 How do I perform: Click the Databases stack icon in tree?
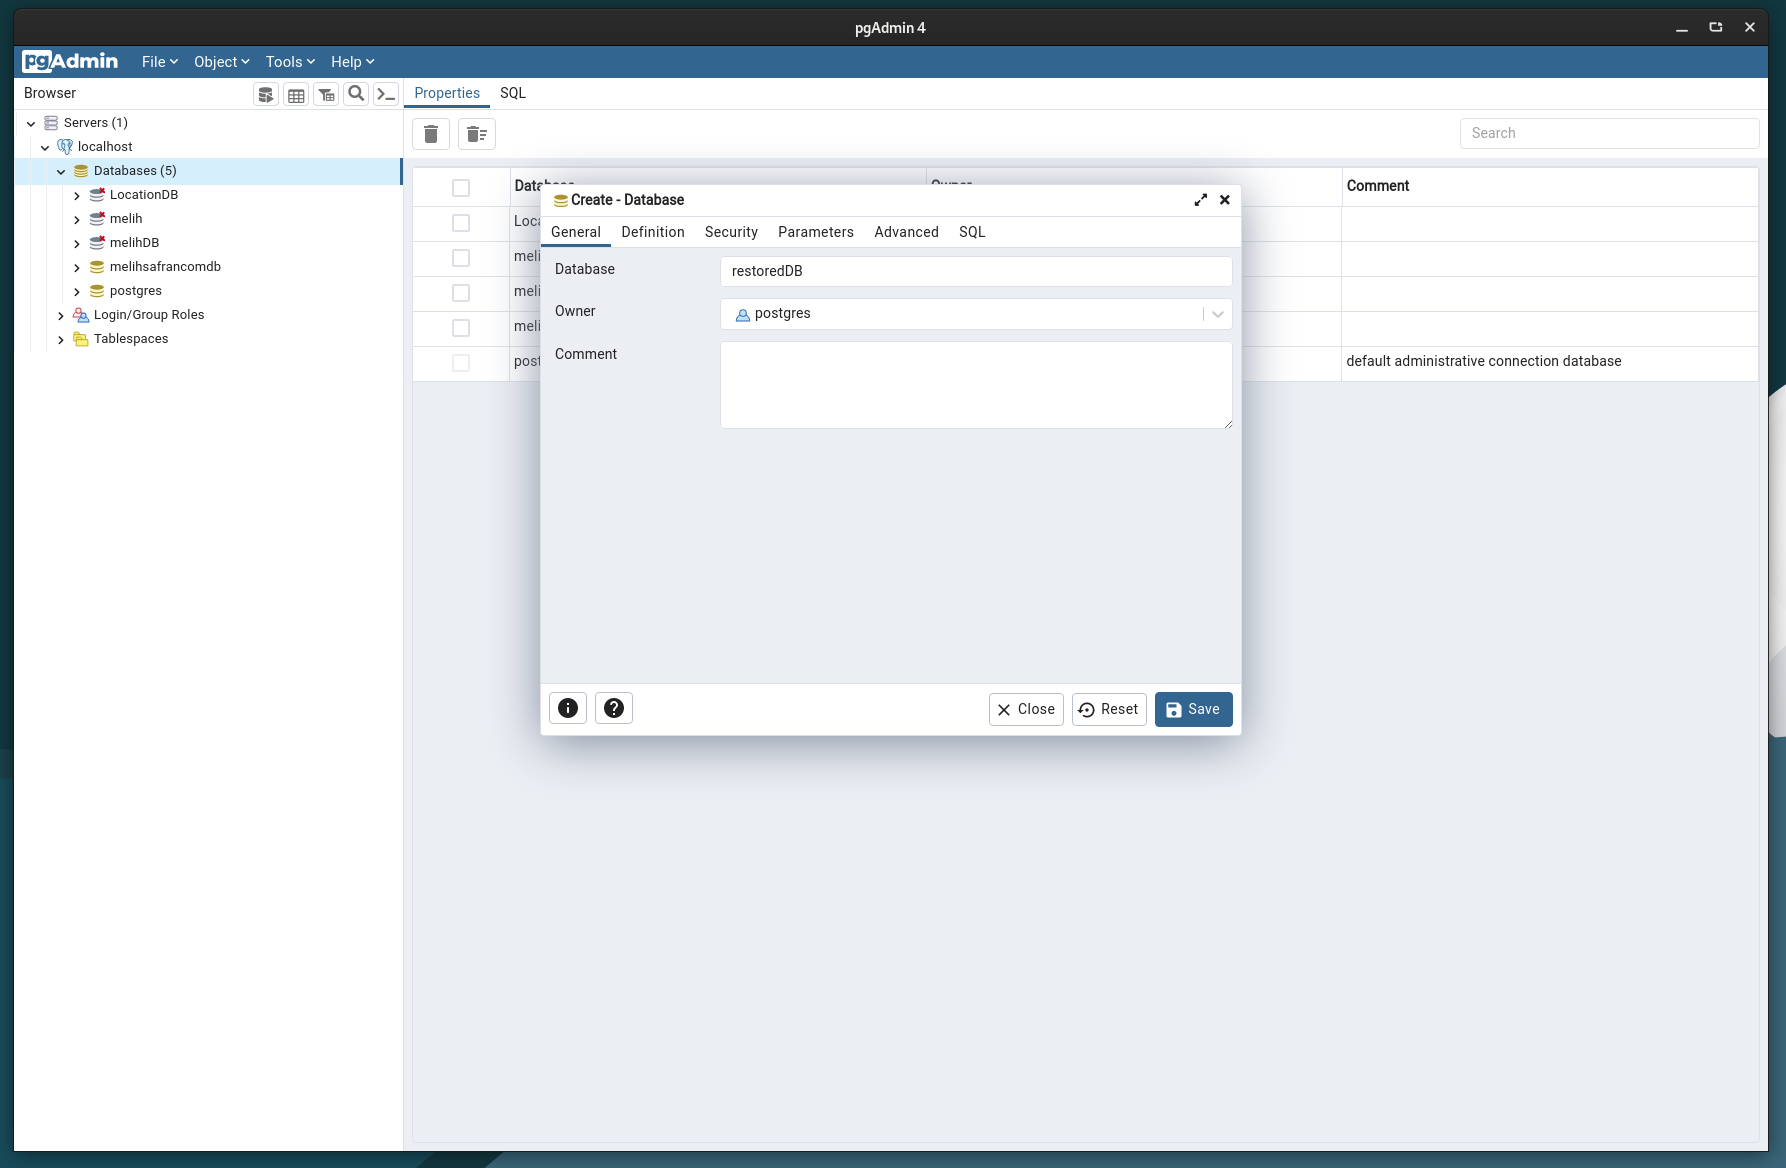81,171
